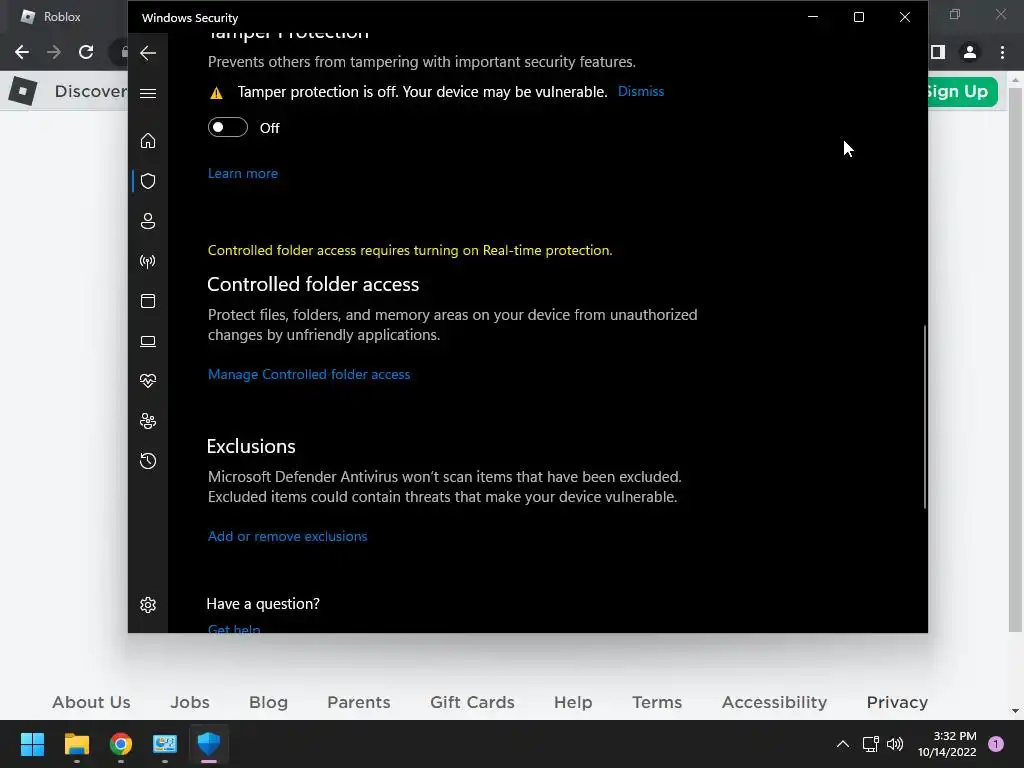Open Chrome profile avatar icon
The height and width of the screenshot is (768, 1024).
(x=970, y=52)
